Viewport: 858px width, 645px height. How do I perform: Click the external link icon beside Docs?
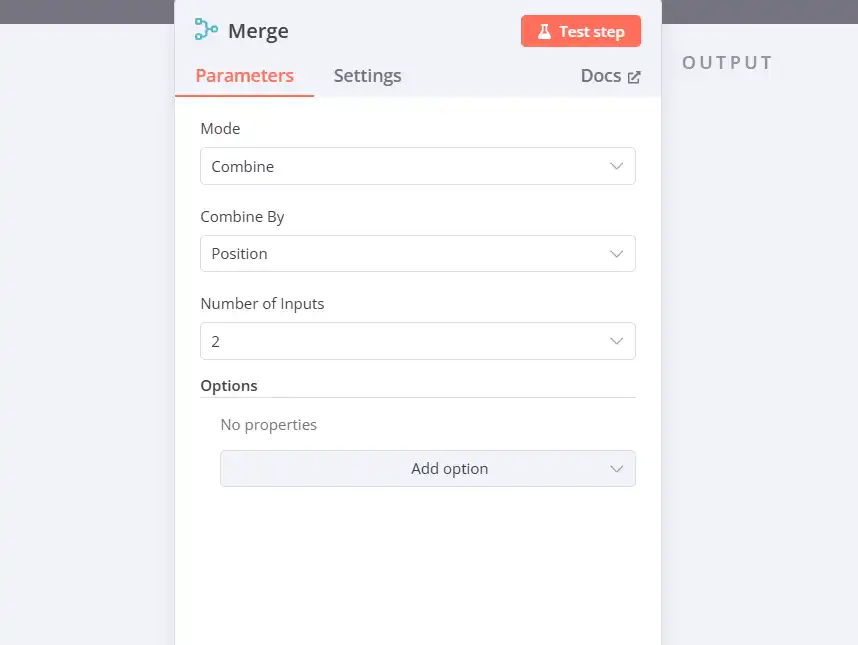point(634,77)
